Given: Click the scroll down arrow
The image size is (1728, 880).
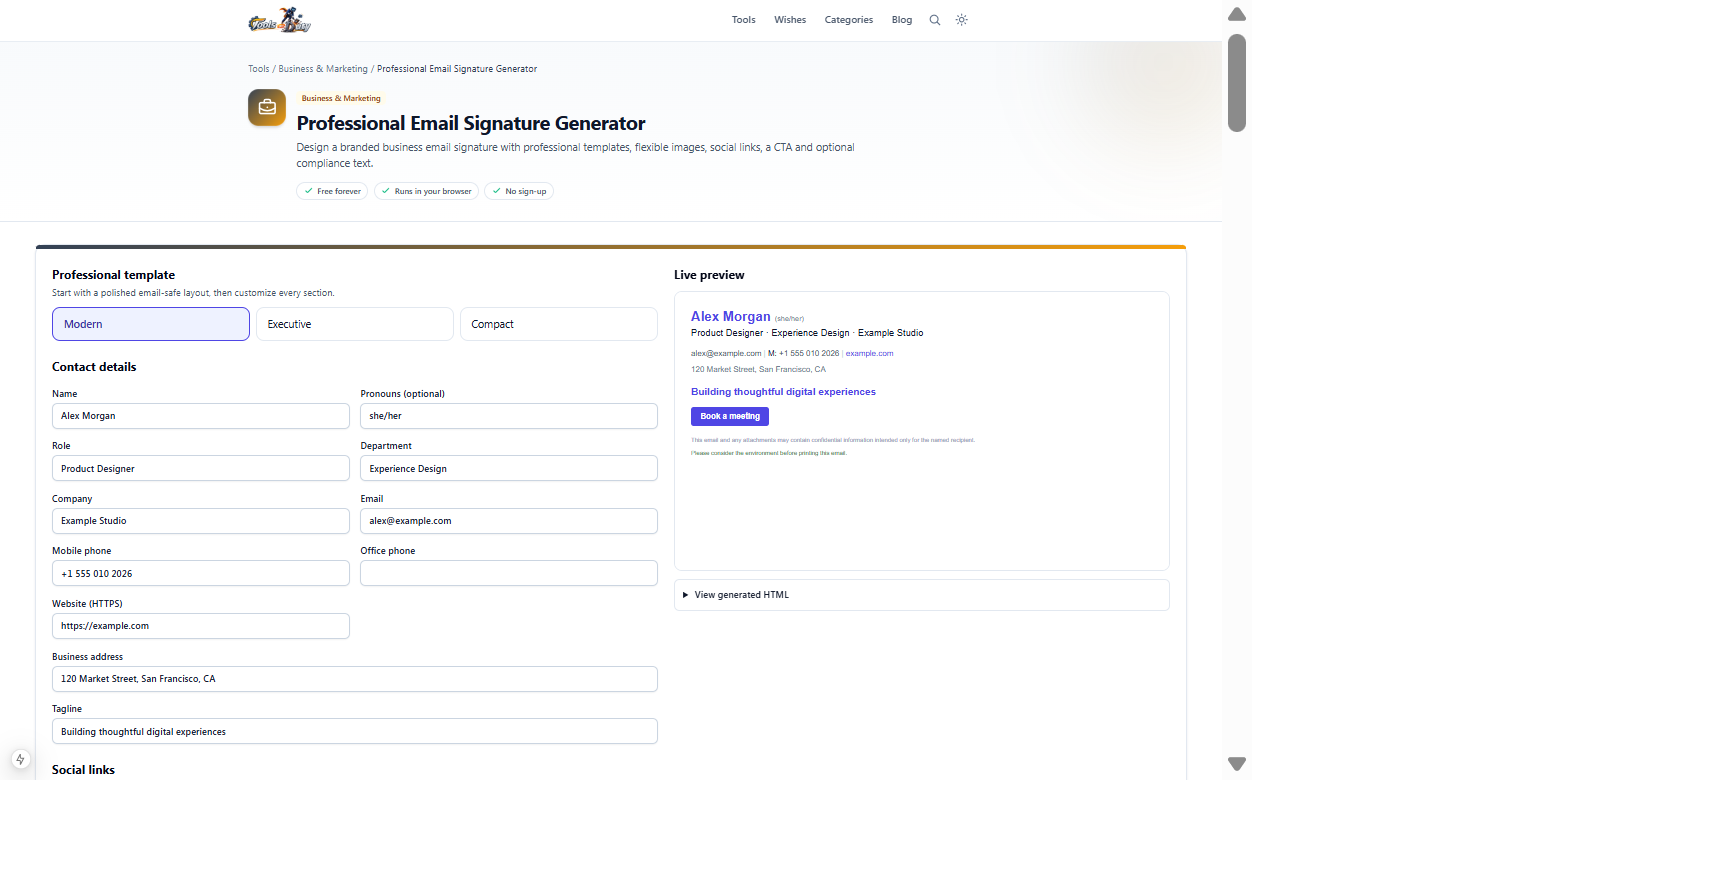Looking at the screenshot, I should pos(1237,764).
